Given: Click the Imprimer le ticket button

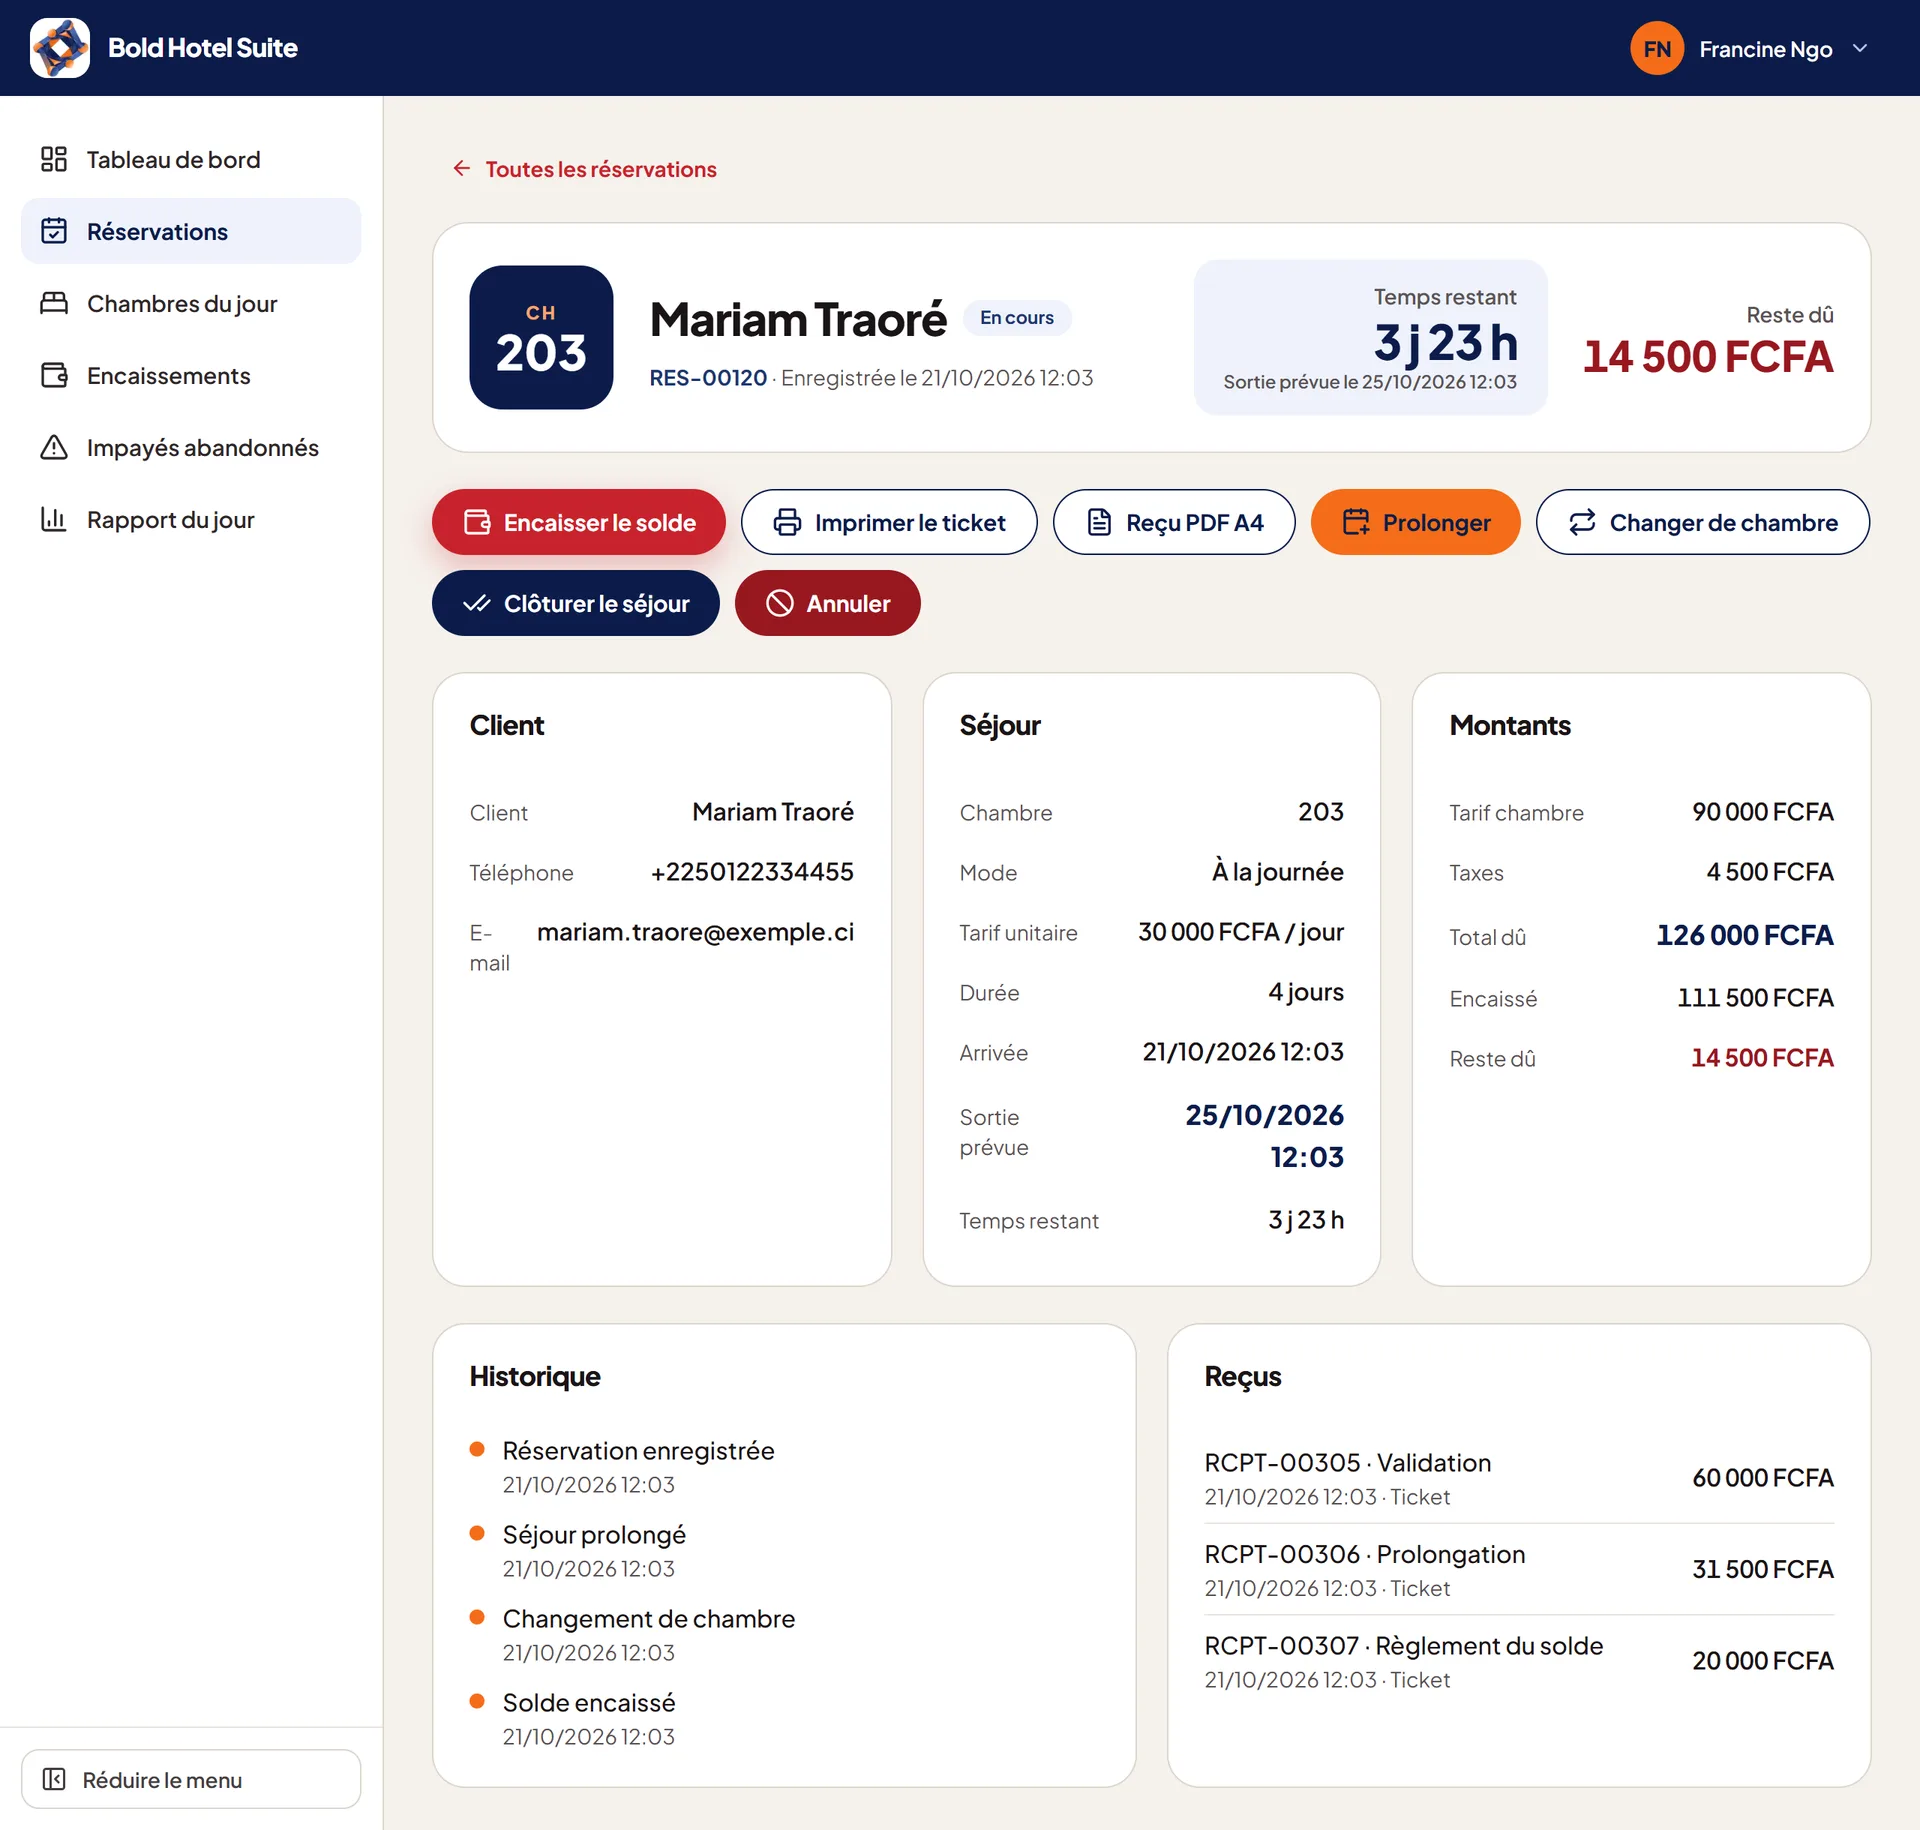Looking at the screenshot, I should click(889, 522).
